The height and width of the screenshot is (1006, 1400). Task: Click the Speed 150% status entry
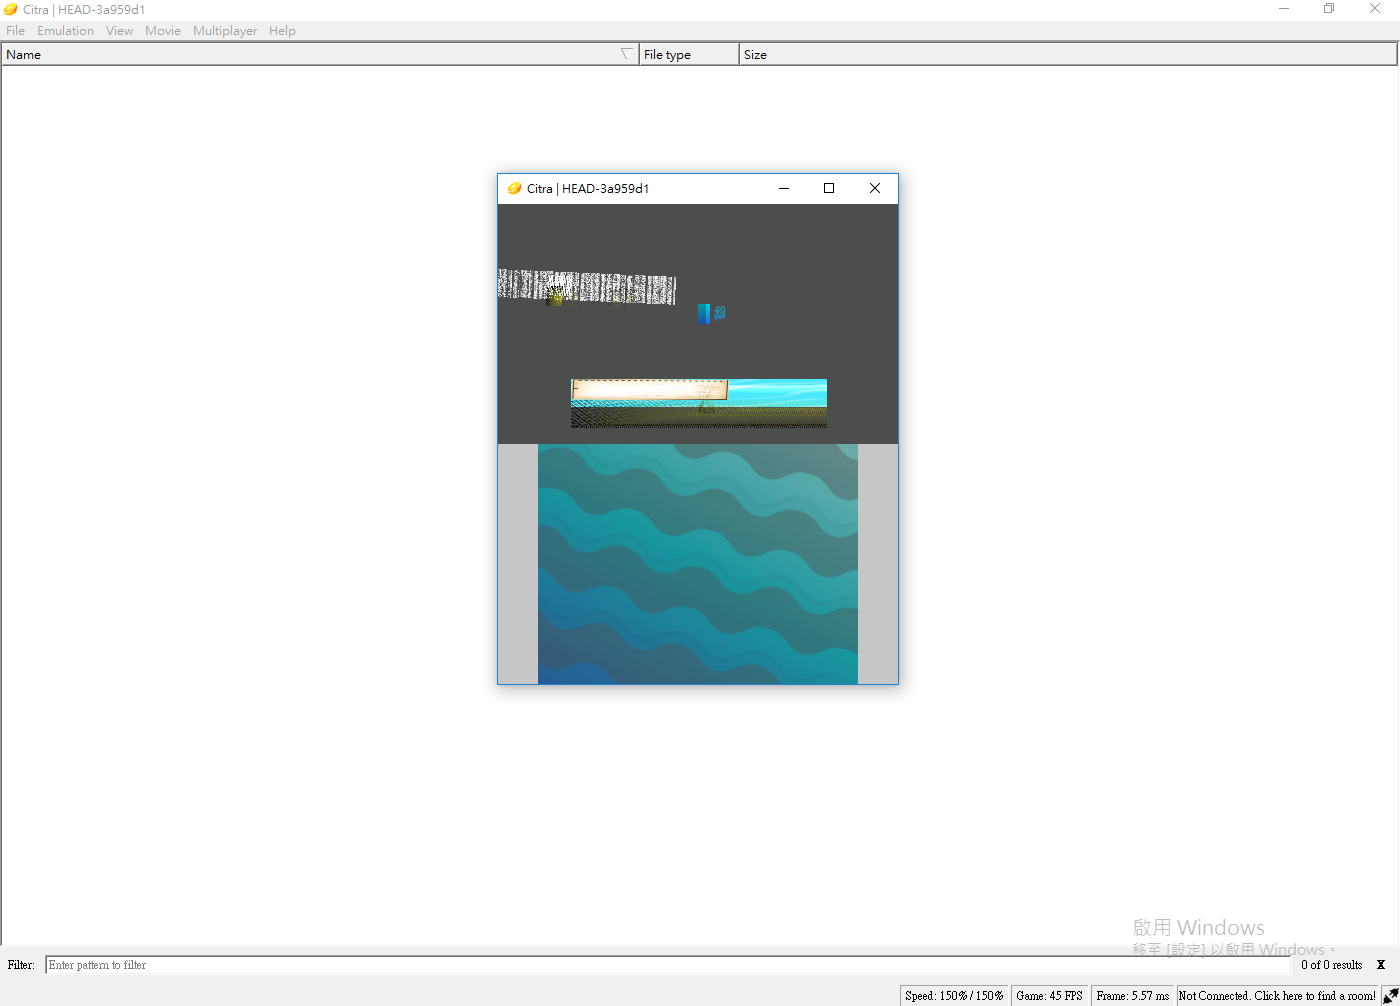[x=954, y=996]
